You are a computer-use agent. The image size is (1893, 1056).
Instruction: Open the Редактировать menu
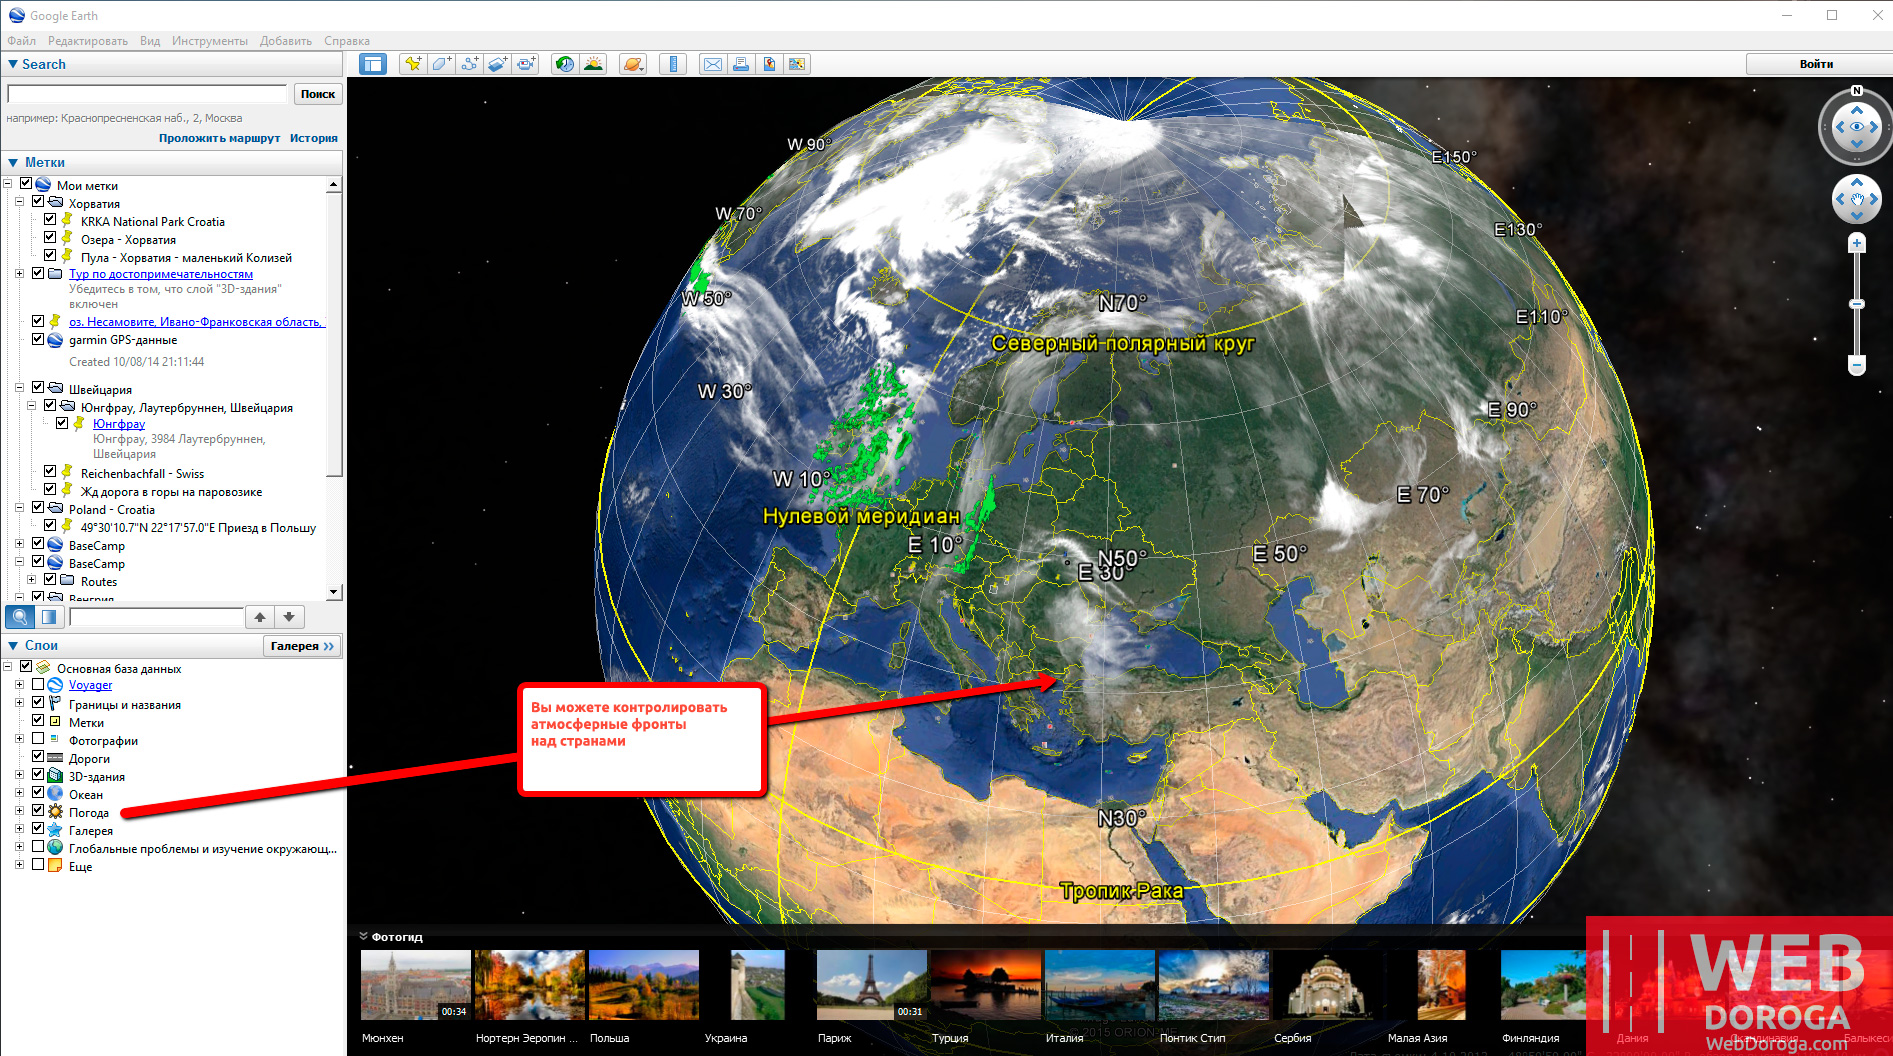(88, 41)
